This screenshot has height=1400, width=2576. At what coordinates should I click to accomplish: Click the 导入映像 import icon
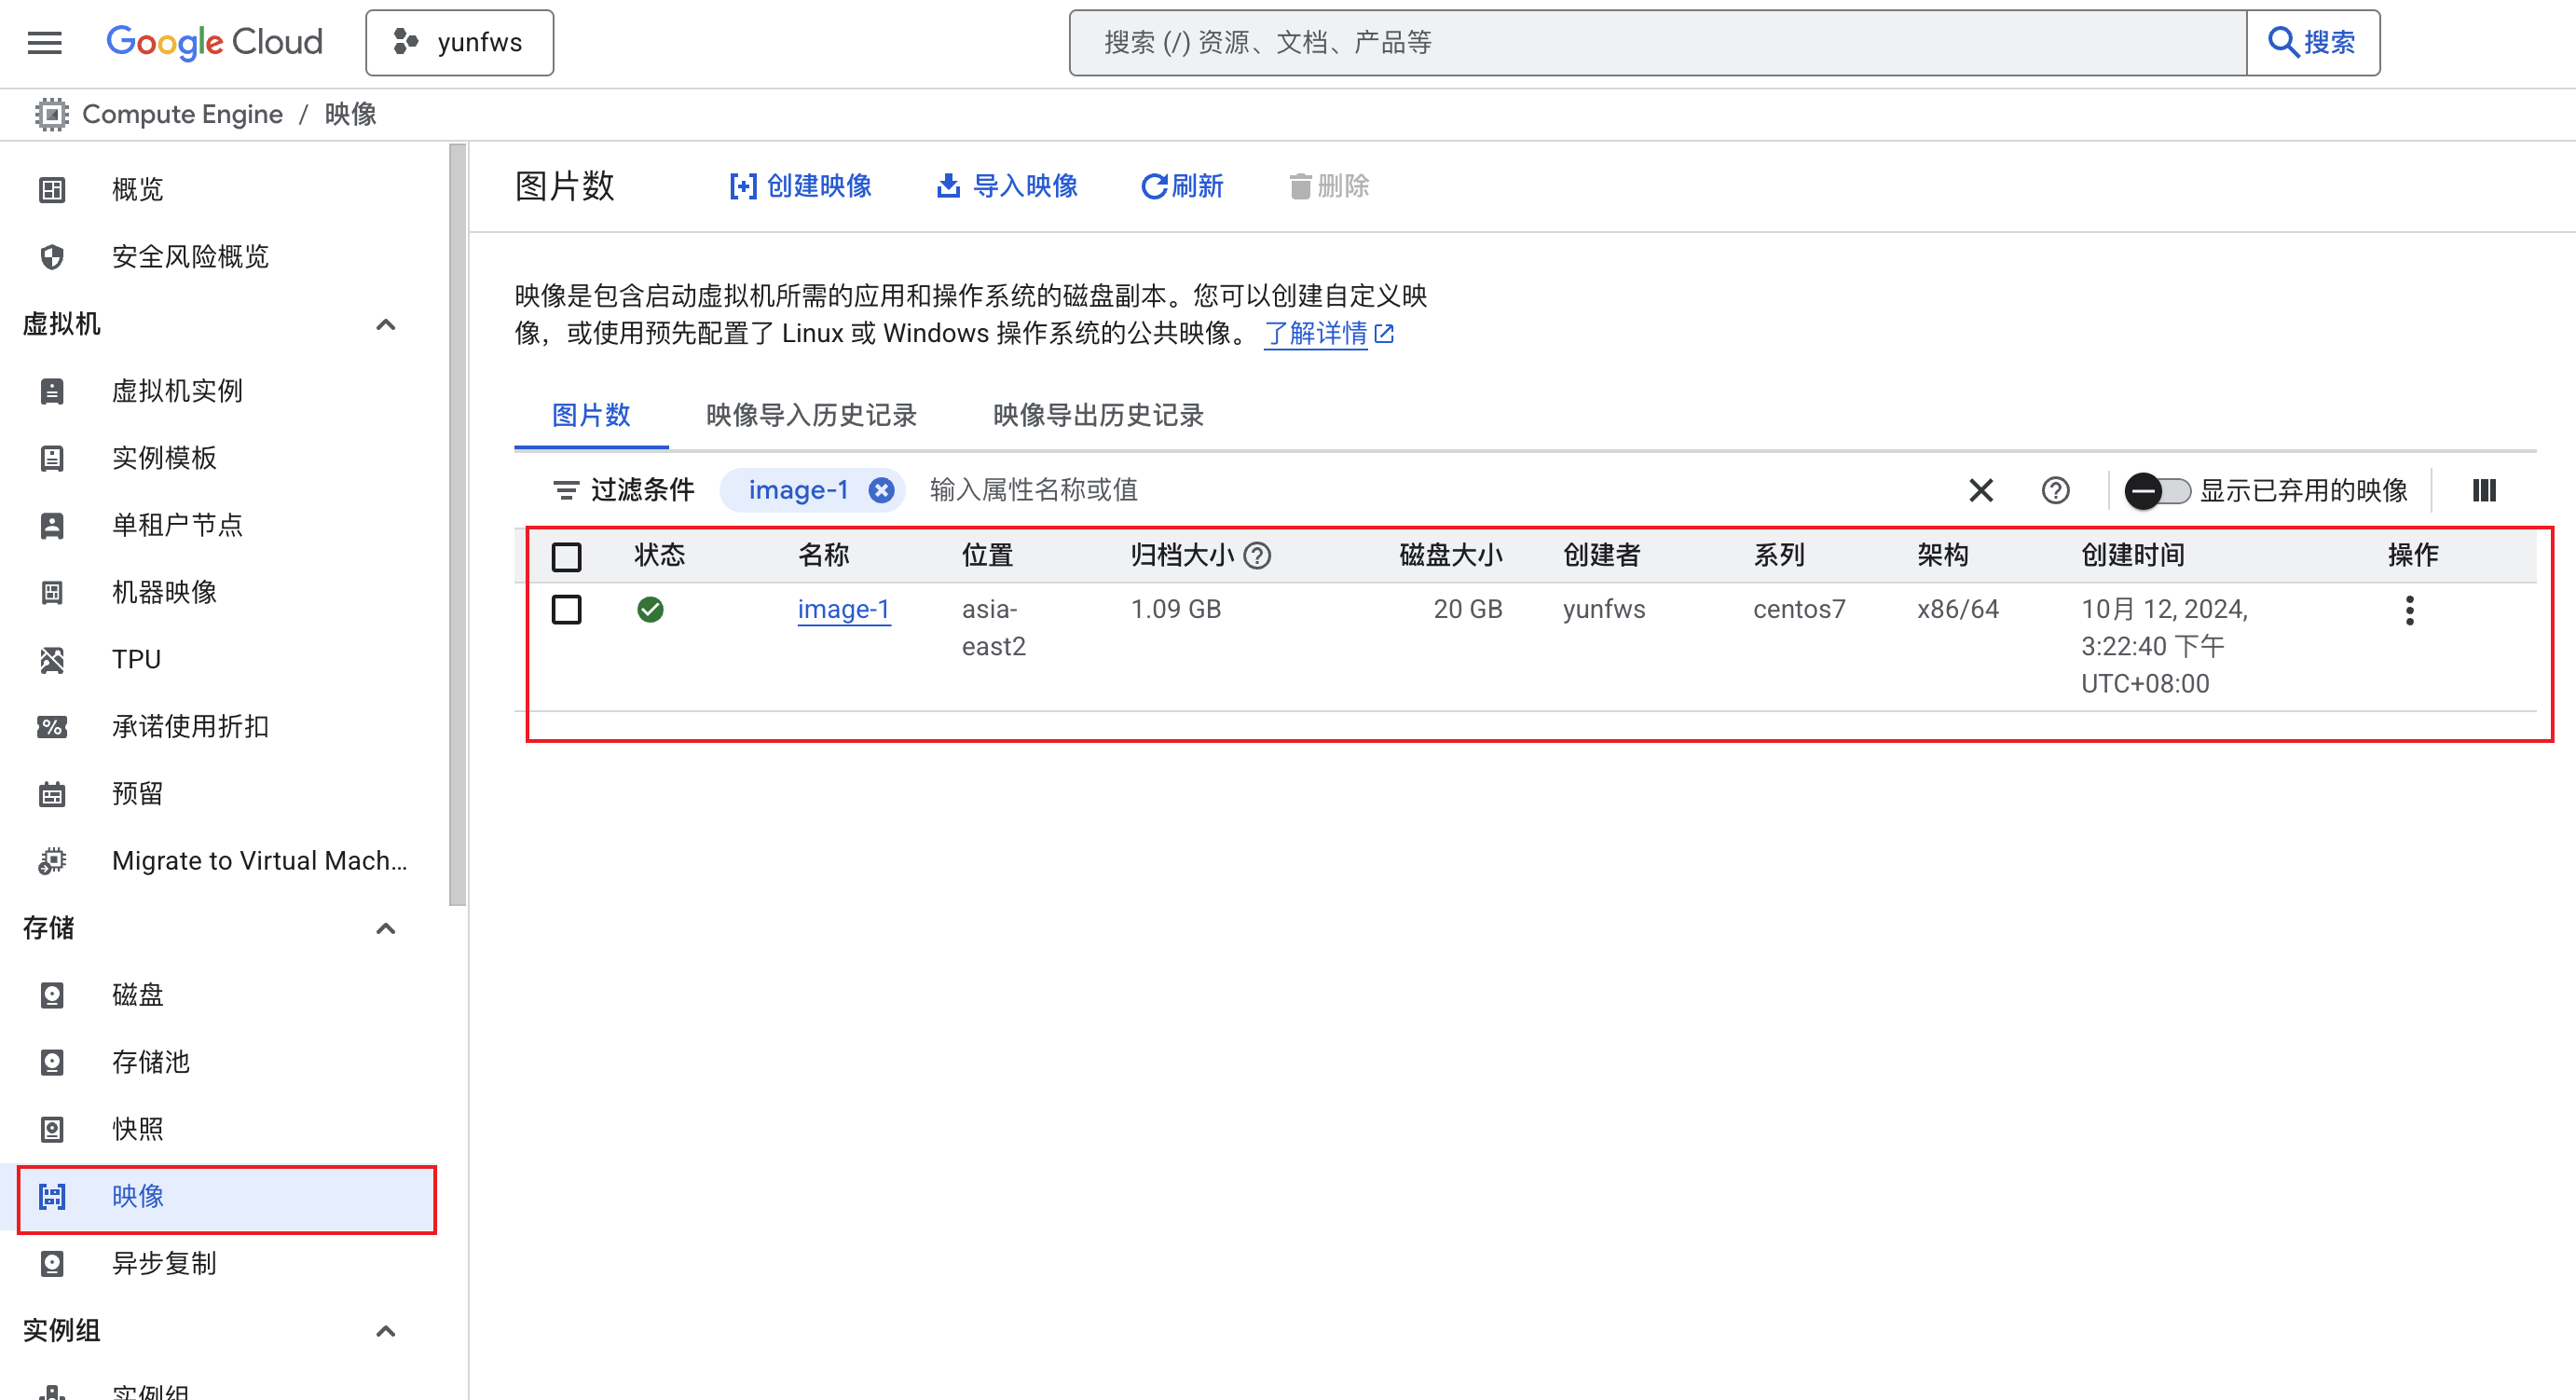tap(947, 186)
